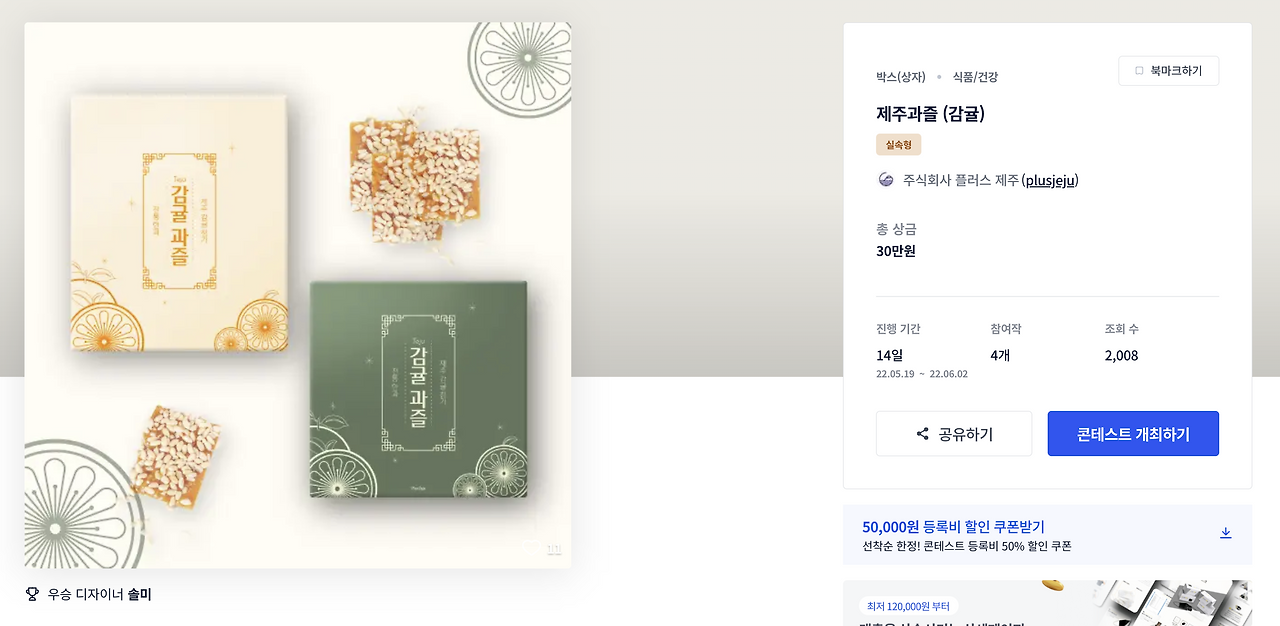Open the 식품/건강 category breadcrumb
This screenshot has height=626, width=1280.
[973, 77]
